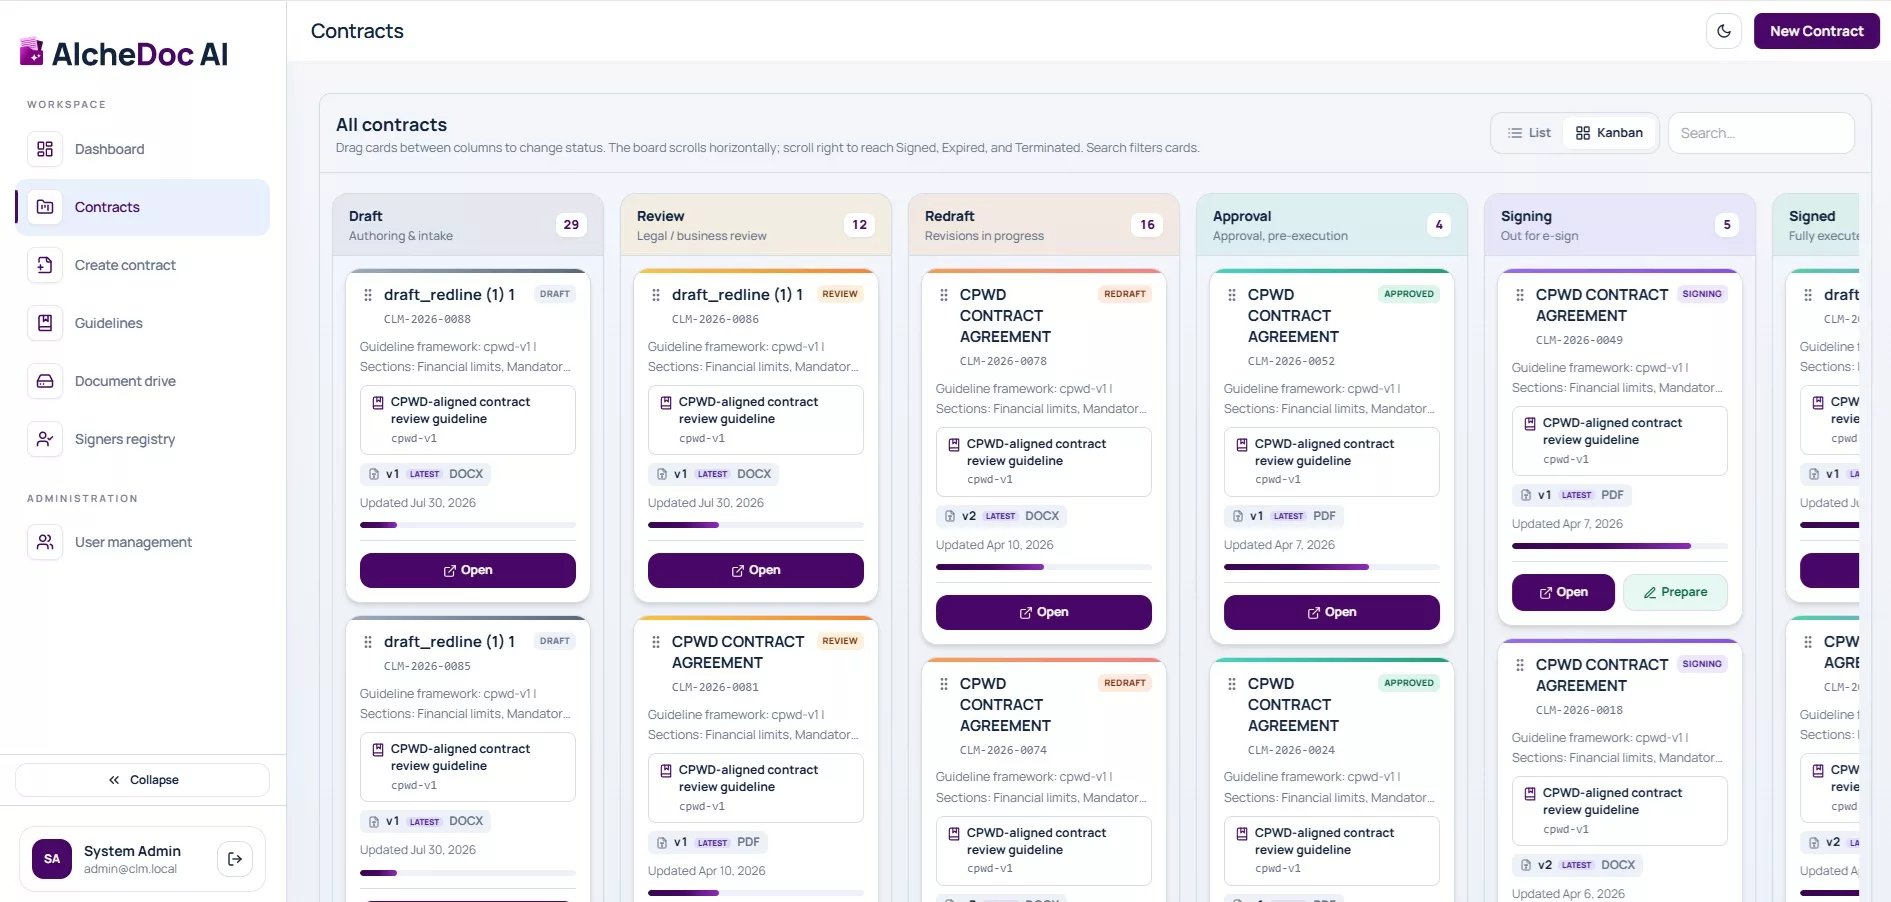Click drag handle on card CLM-2026-0086
This screenshot has height=902, width=1891.
[x=656, y=295]
